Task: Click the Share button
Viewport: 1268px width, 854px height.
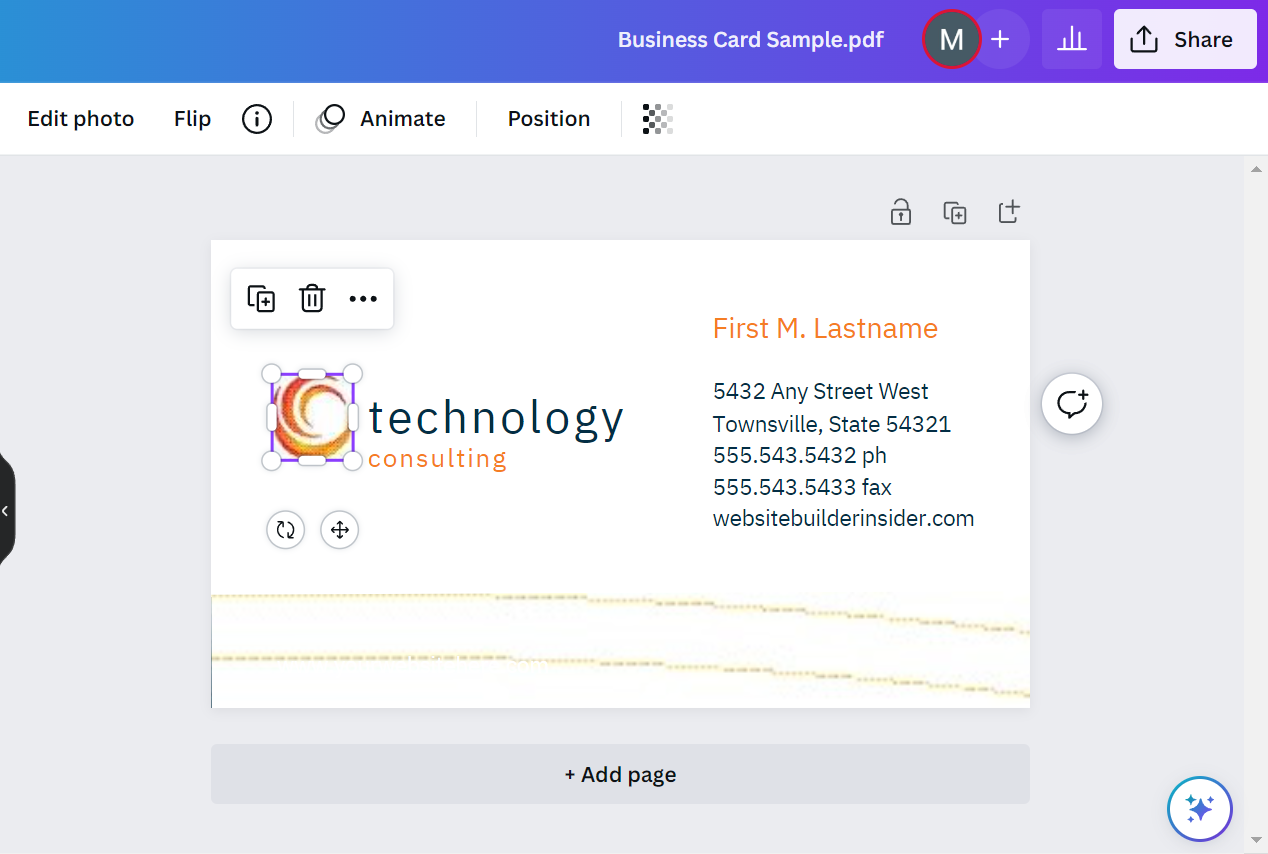Action: [1185, 39]
